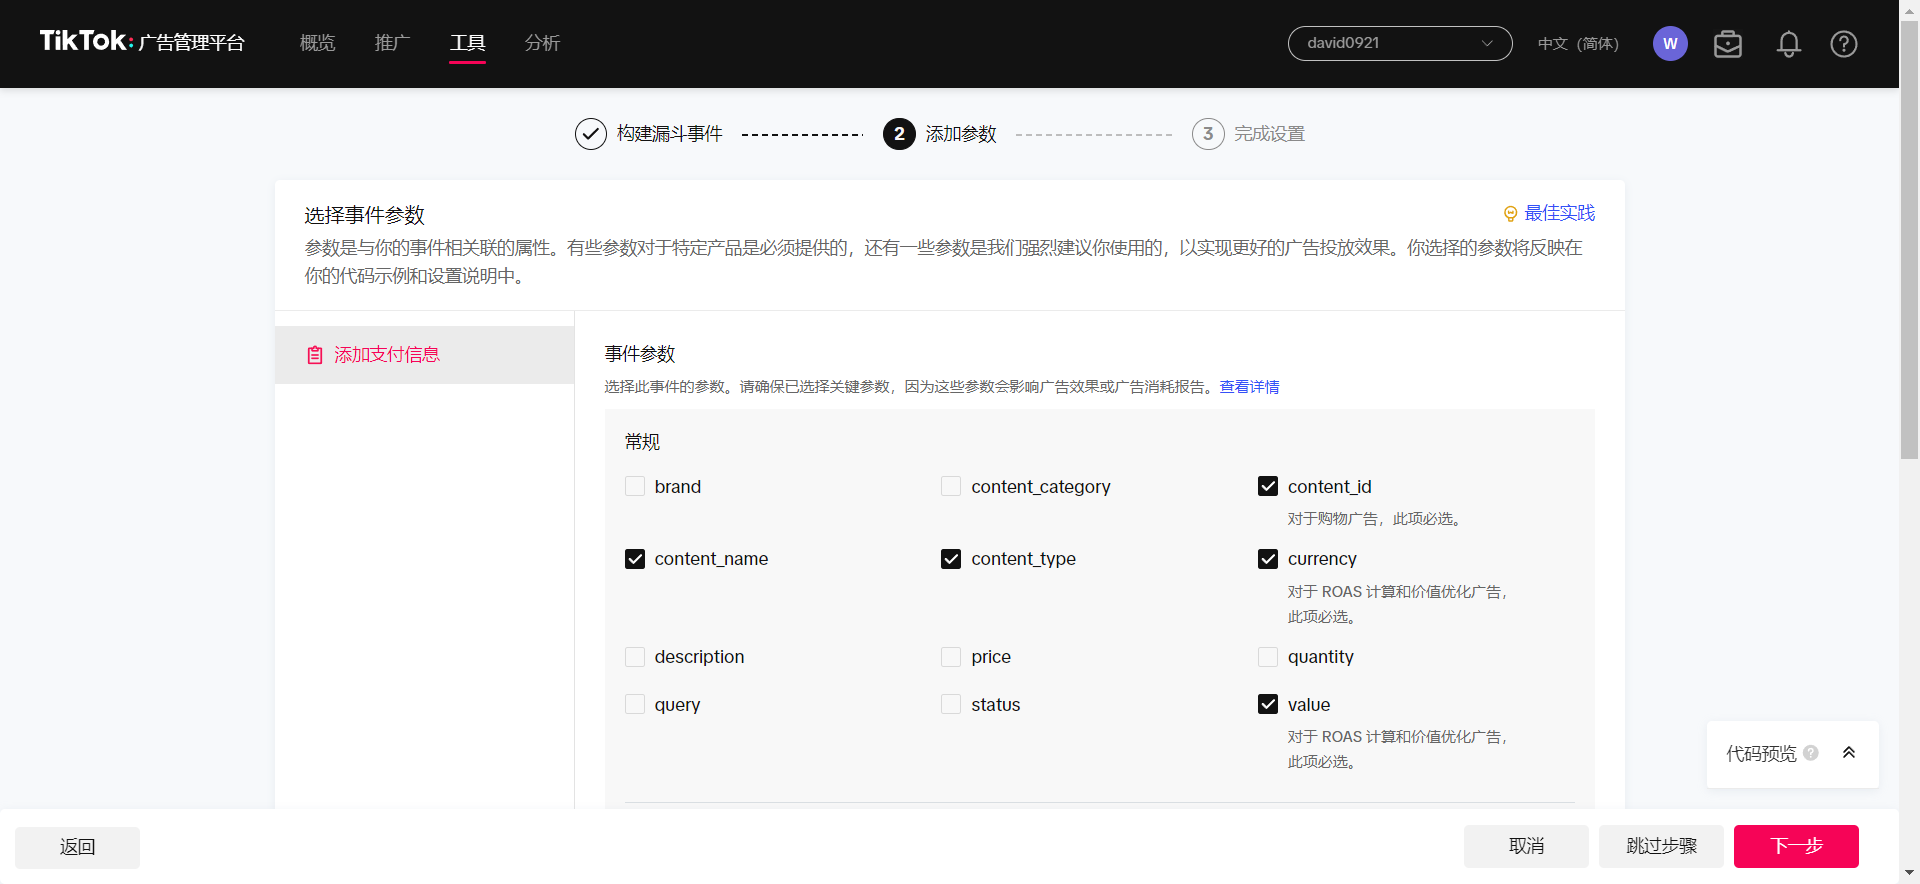
Task: Uncheck the currency checkbox
Action: [x=1268, y=559]
